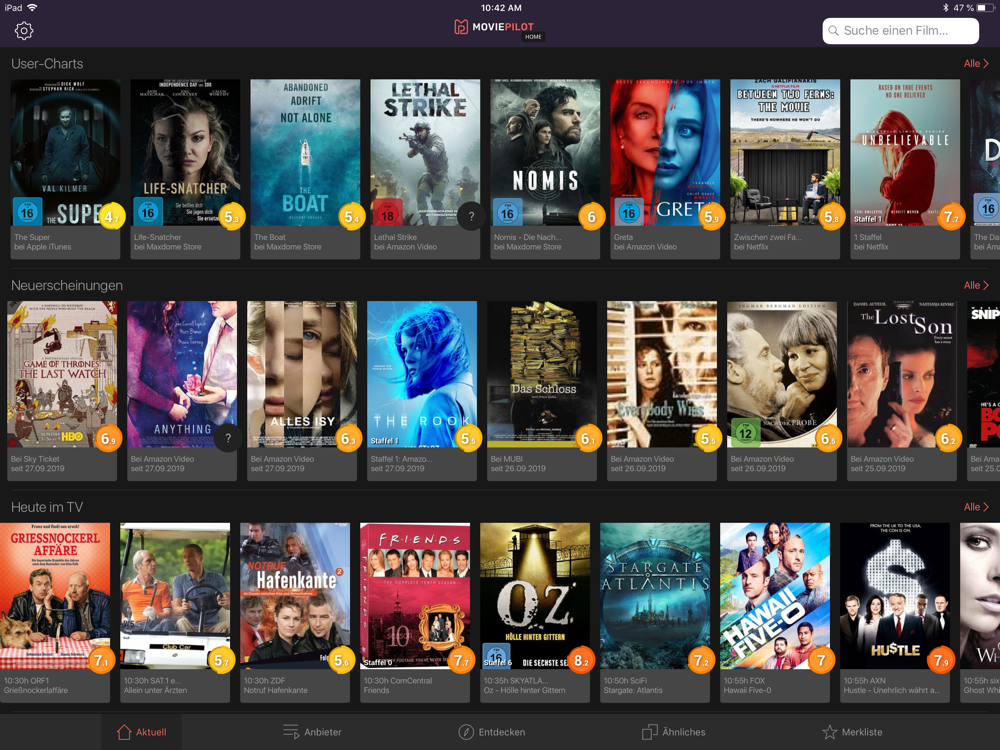The width and height of the screenshot is (1000, 750).
Task: Tap the 10:42 AM clock
Action: pos(501,8)
